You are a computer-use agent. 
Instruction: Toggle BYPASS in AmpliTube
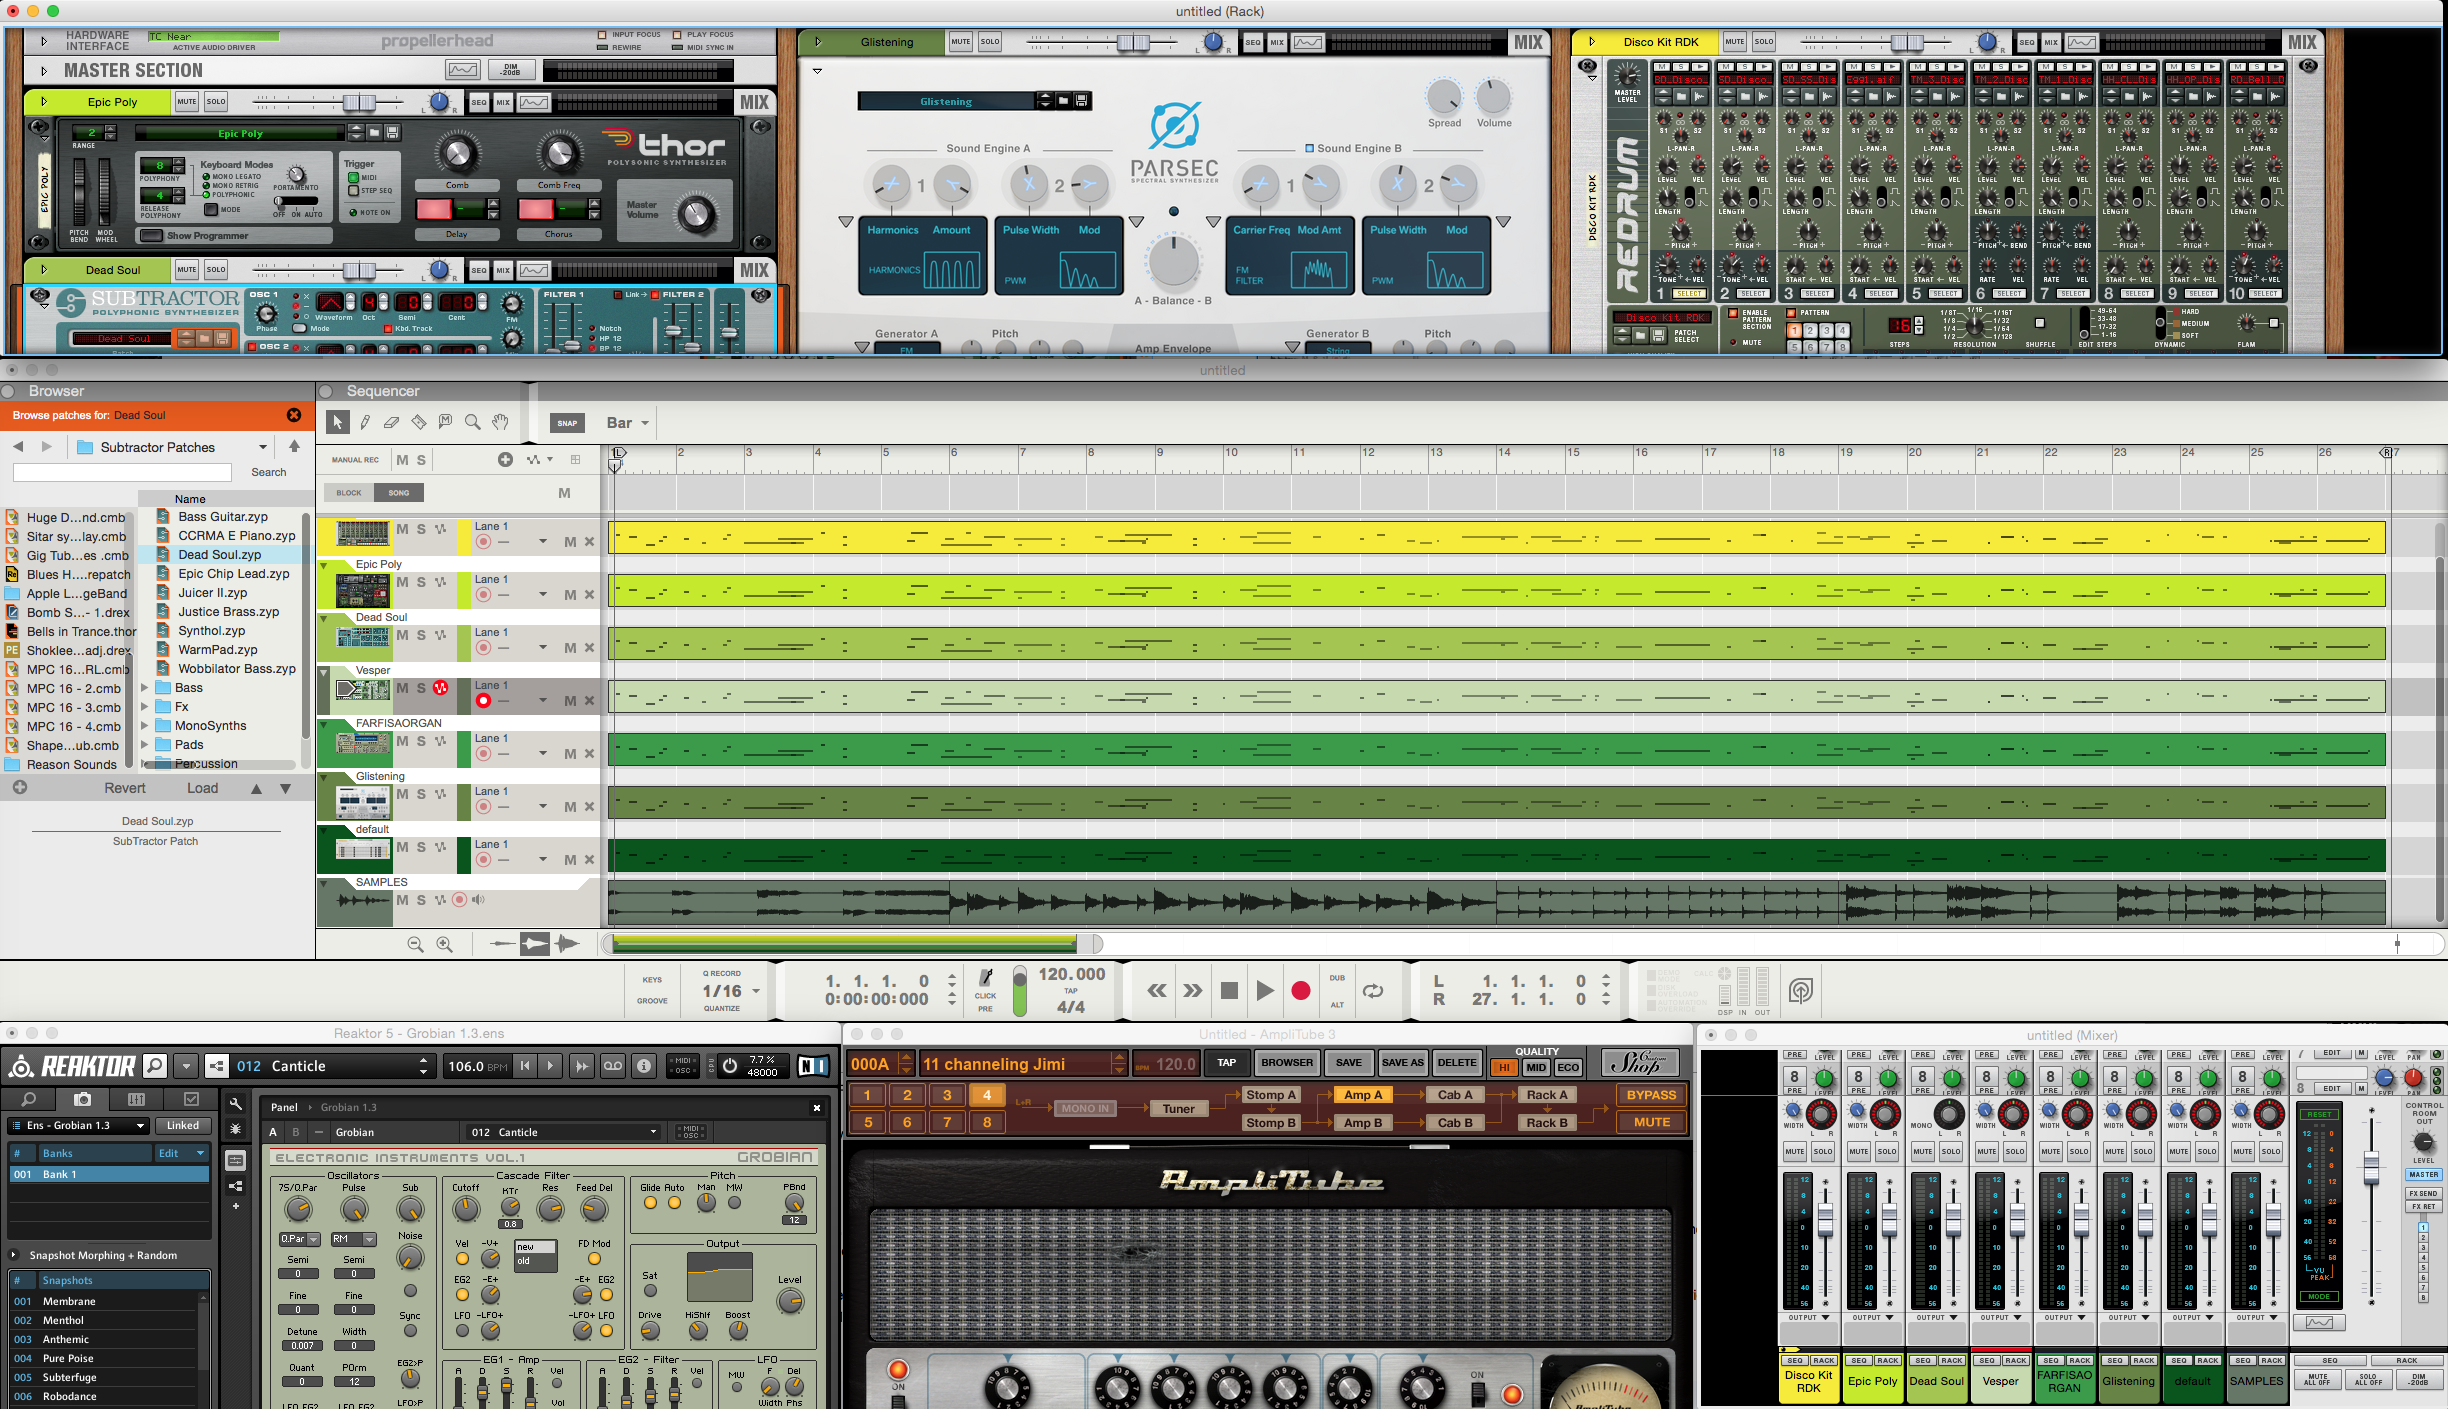pos(1651,1096)
